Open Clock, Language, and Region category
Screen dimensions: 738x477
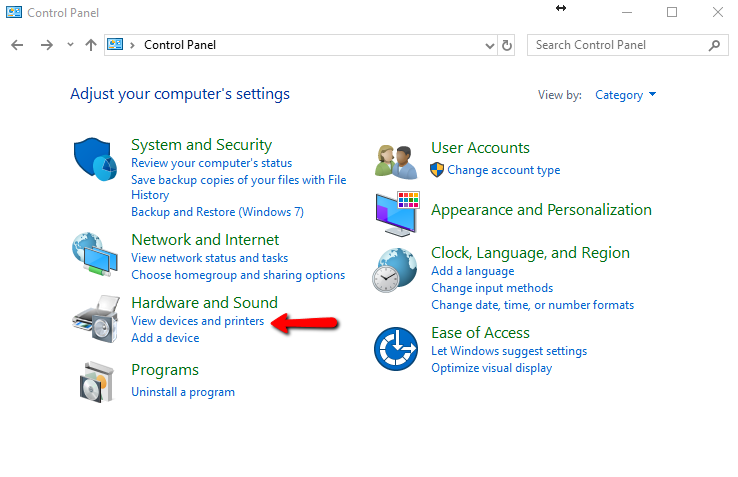click(530, 253)
